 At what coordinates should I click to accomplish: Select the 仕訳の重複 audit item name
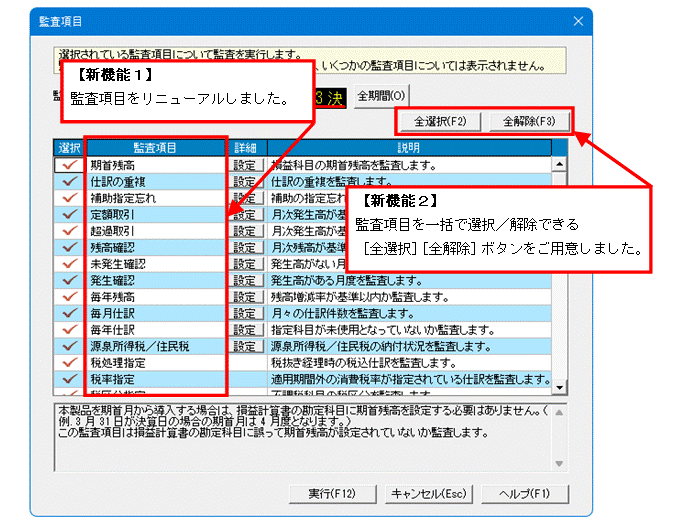pos(118,182)
